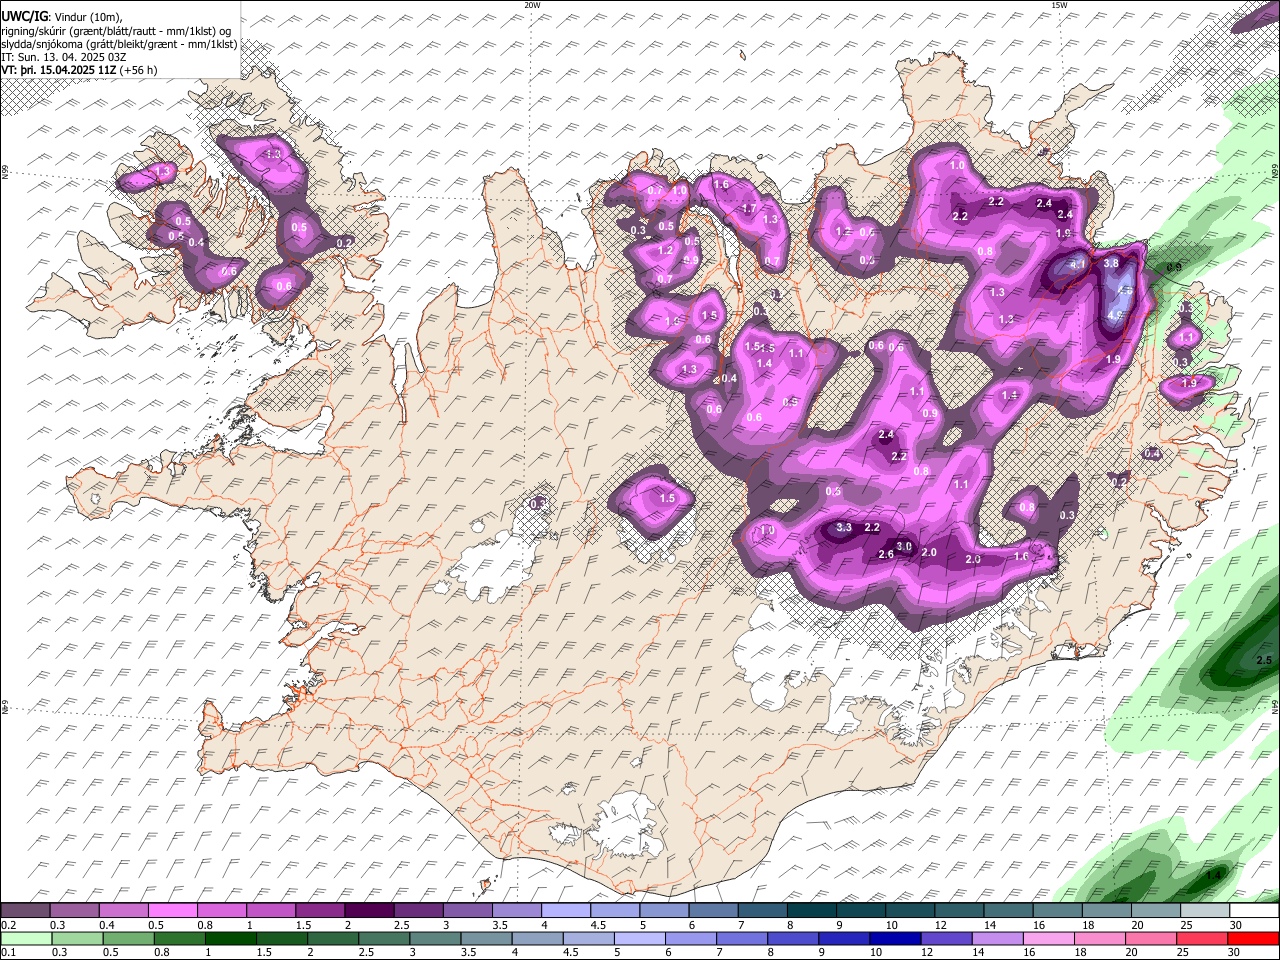Image resolution: width=1280 pixels, height=960 pixels.
Task: Click the '2.5' value in green offshore rain area
Action: [1263, 660]
